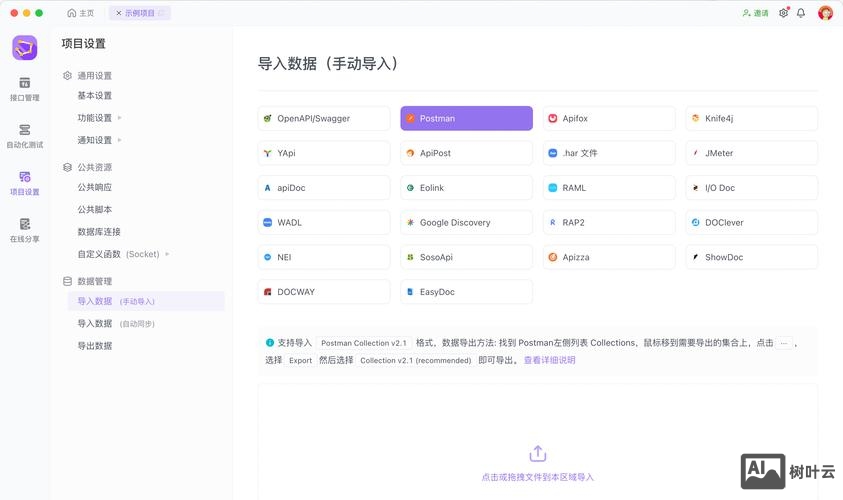Choose apiDoc import format
This screenshot has width=843, height=500.
[x=324, y=188]
